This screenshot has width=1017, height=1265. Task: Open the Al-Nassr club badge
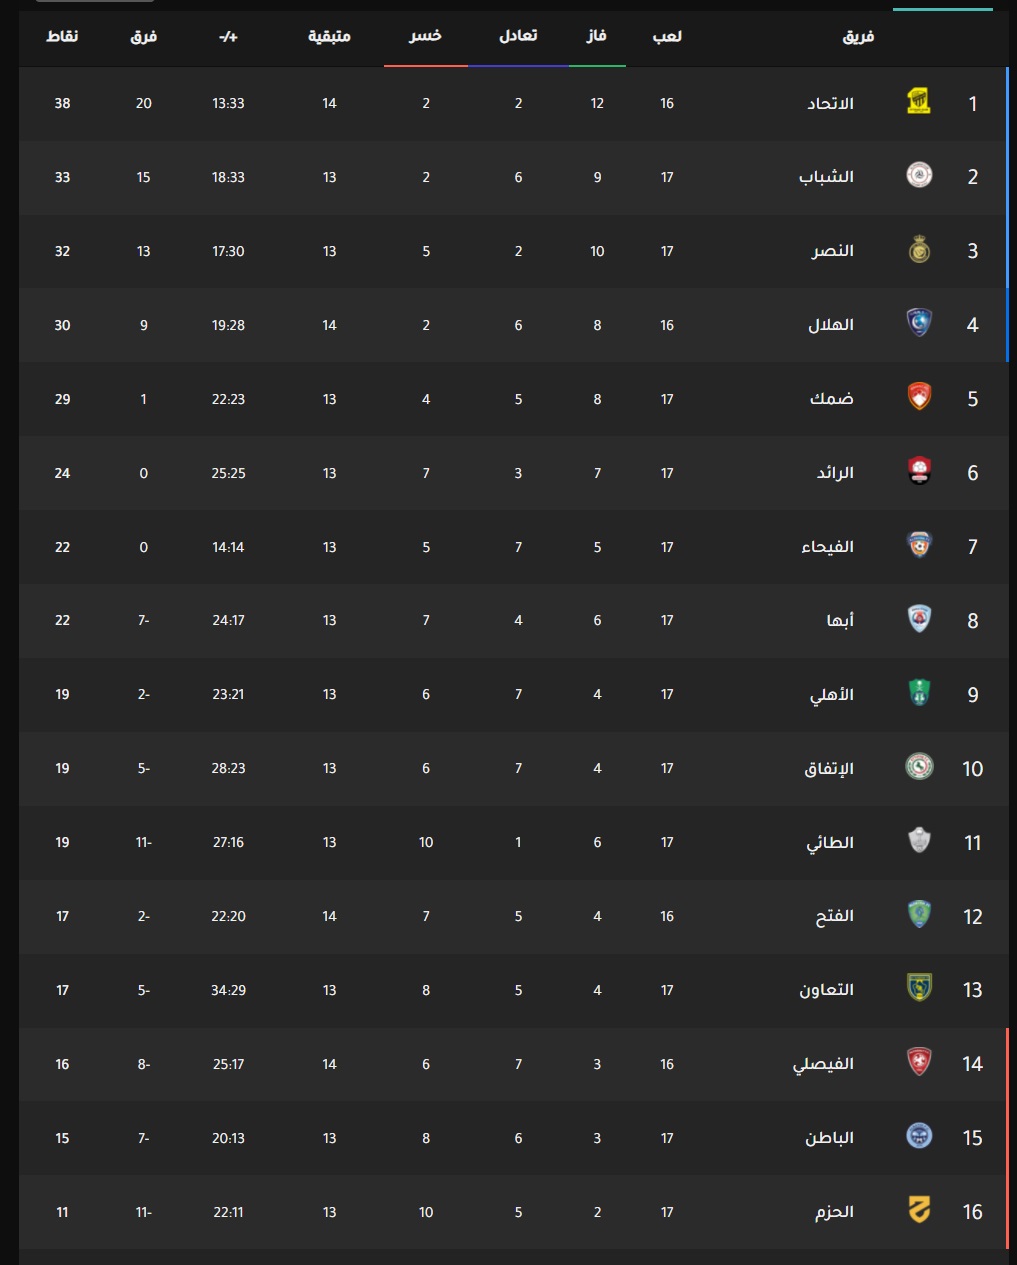point(919,251)
